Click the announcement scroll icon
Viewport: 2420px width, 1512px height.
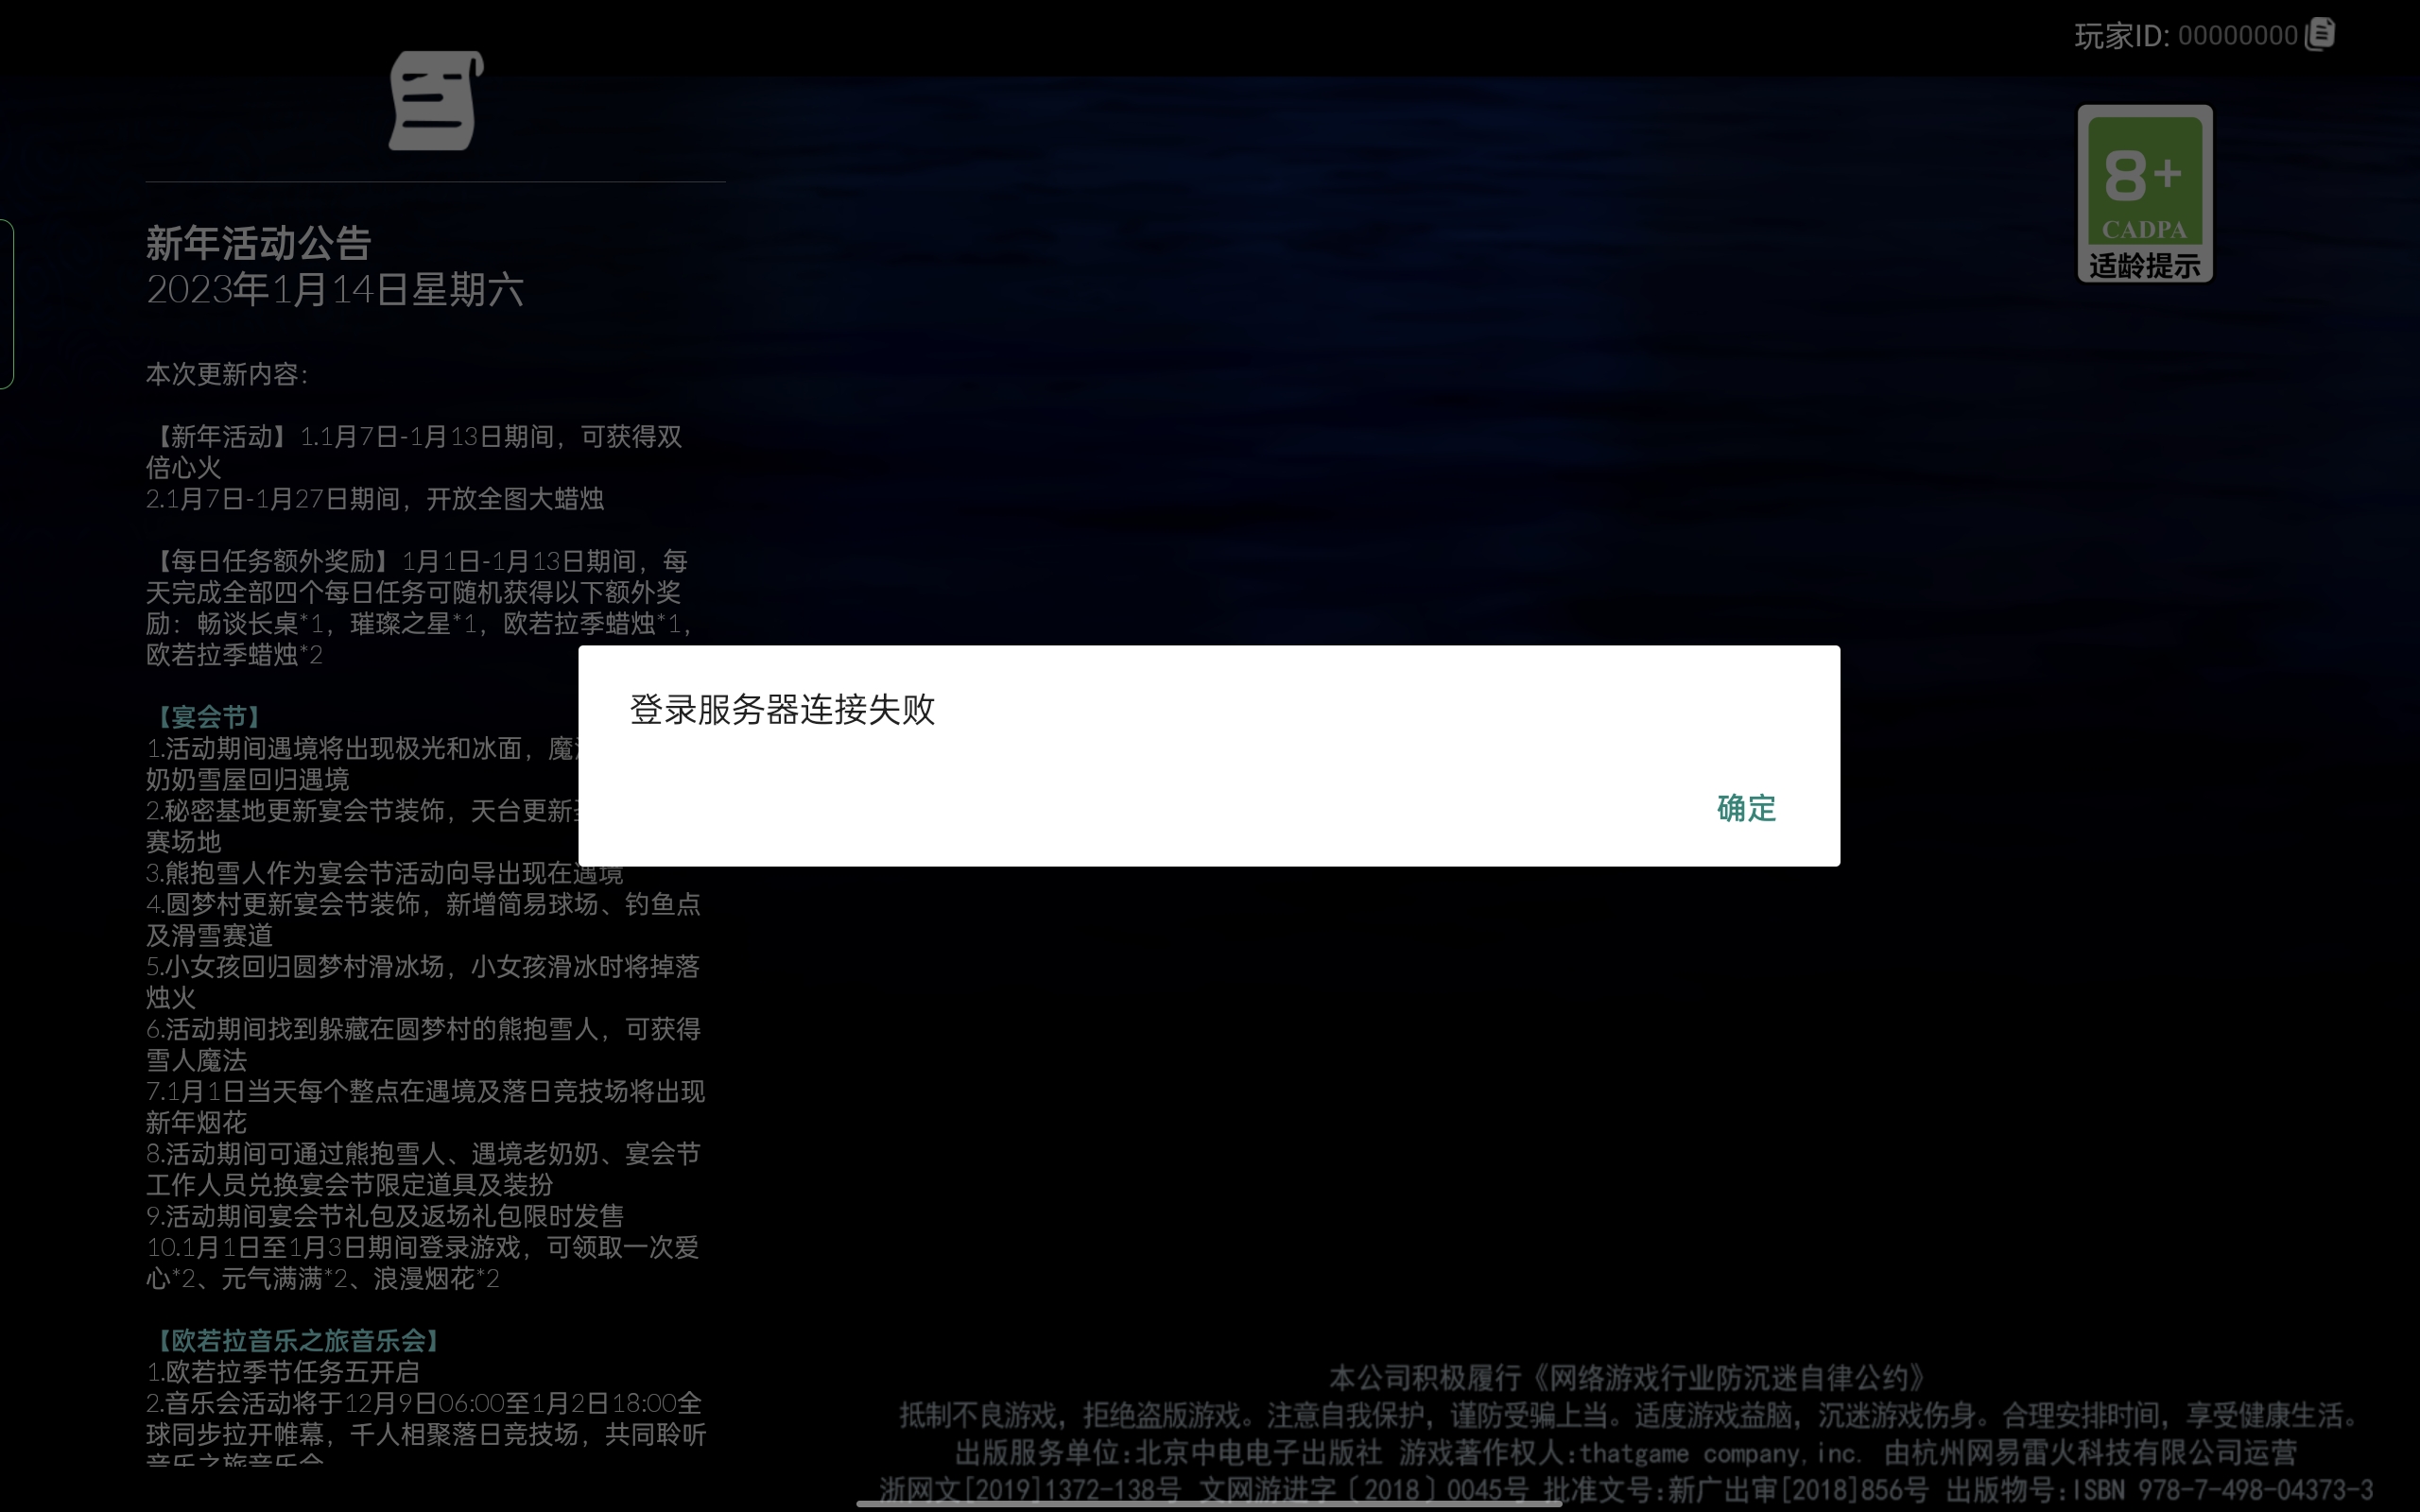coord(435,101)
